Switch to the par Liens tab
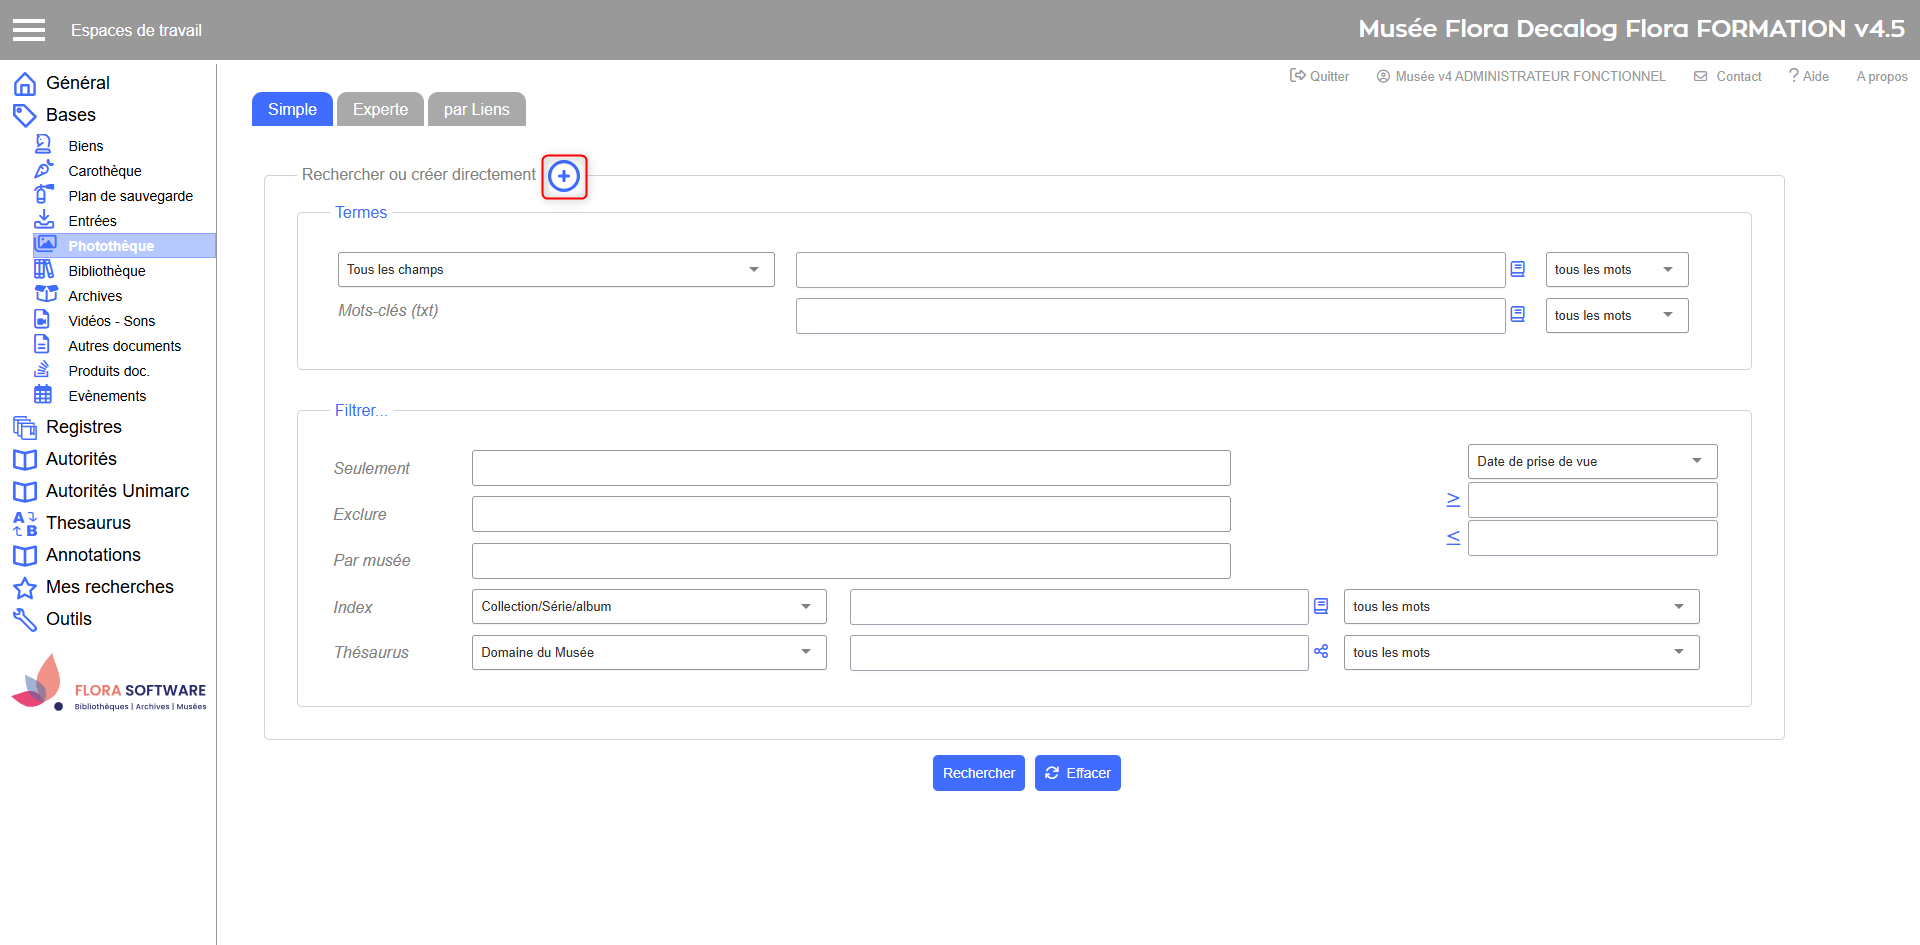Viewport: 1920px width, 945px height. 476,110
